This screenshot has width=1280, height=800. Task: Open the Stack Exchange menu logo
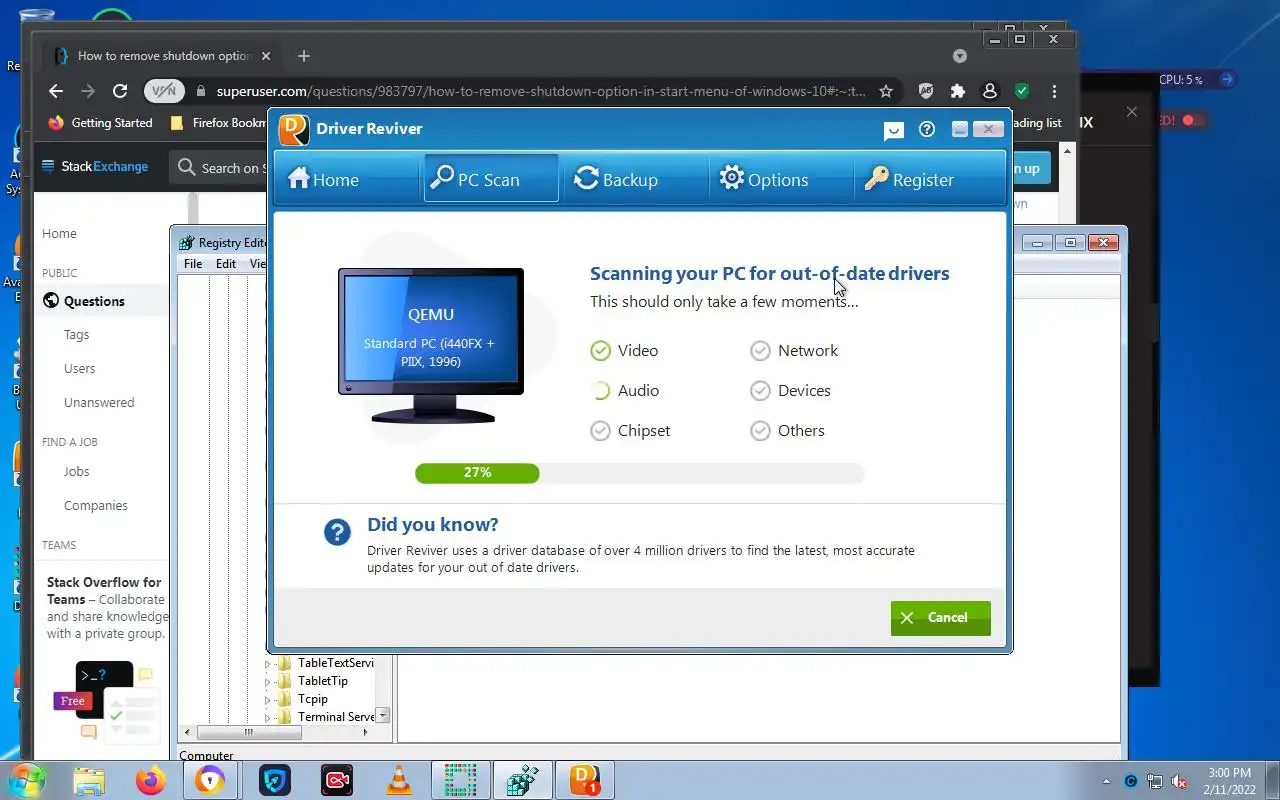coord(95,167)
